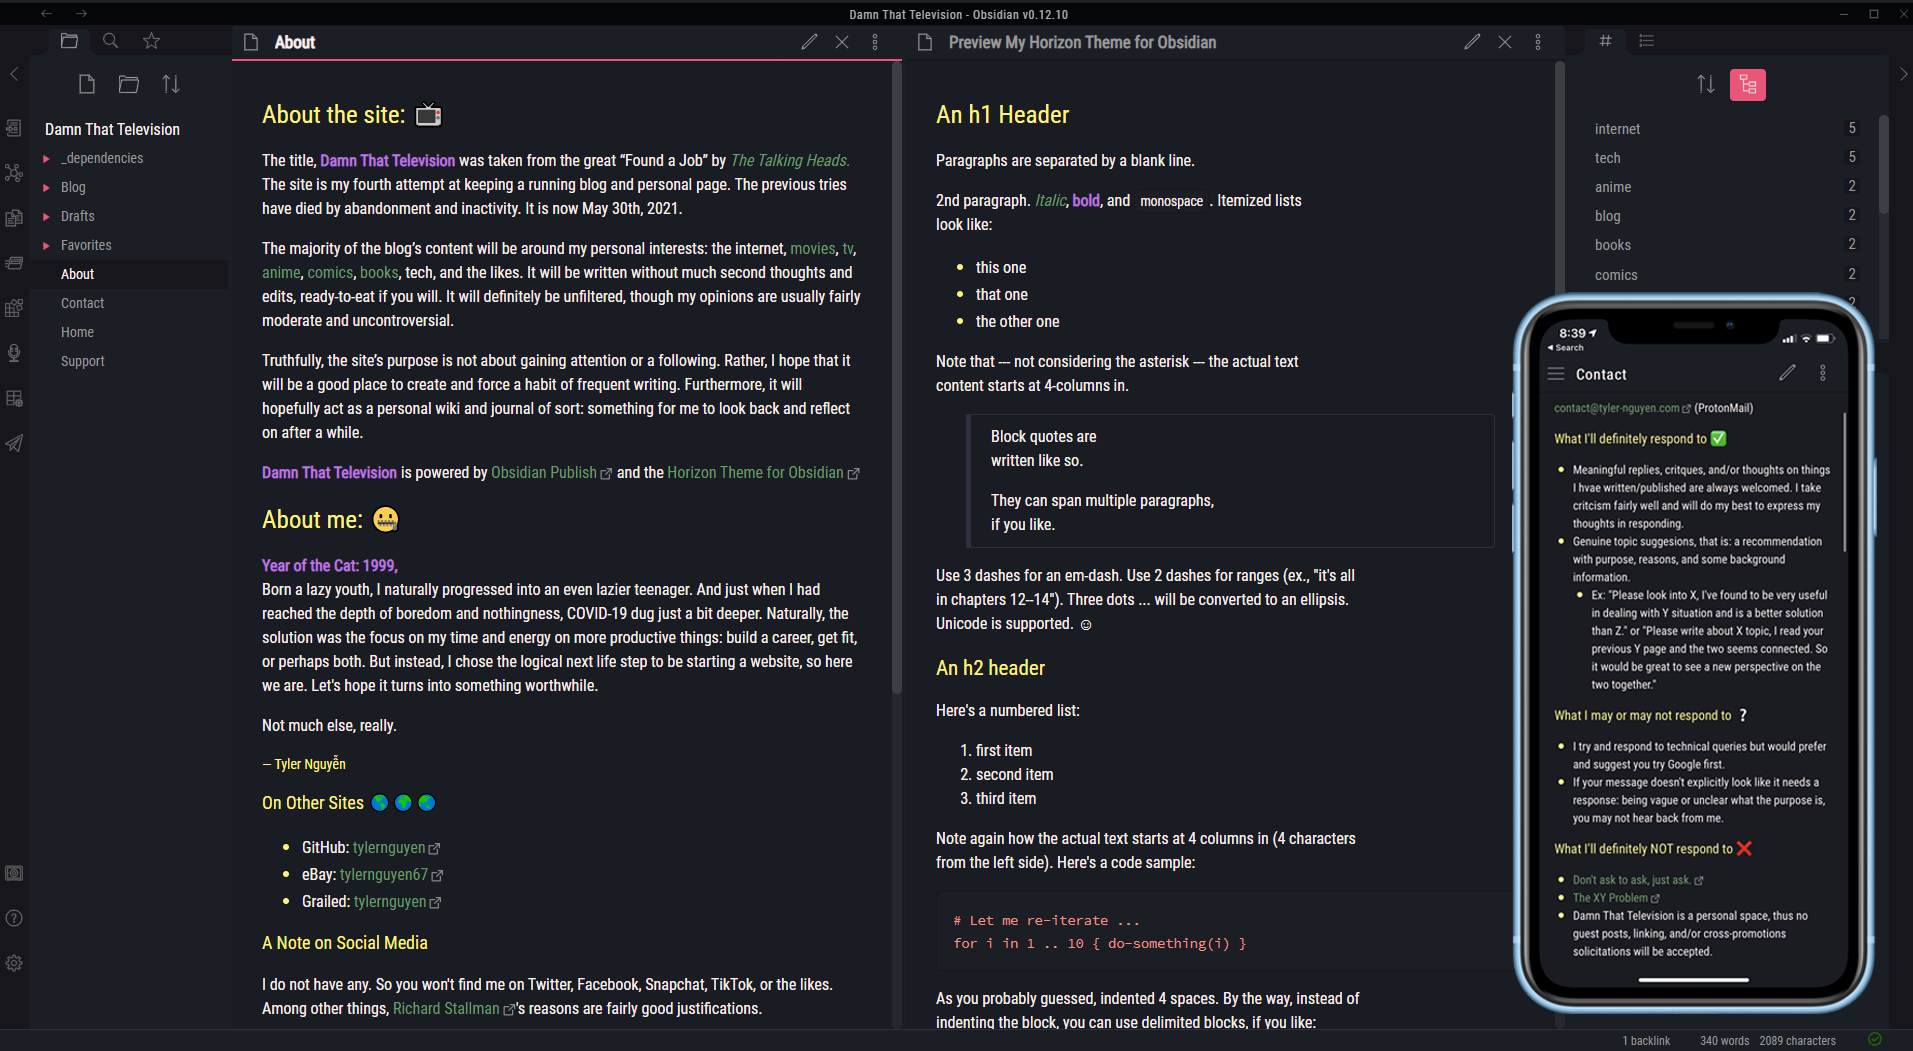
Task: Open the Horizon Theme for Obsidian link
Action: click(763, 472)
